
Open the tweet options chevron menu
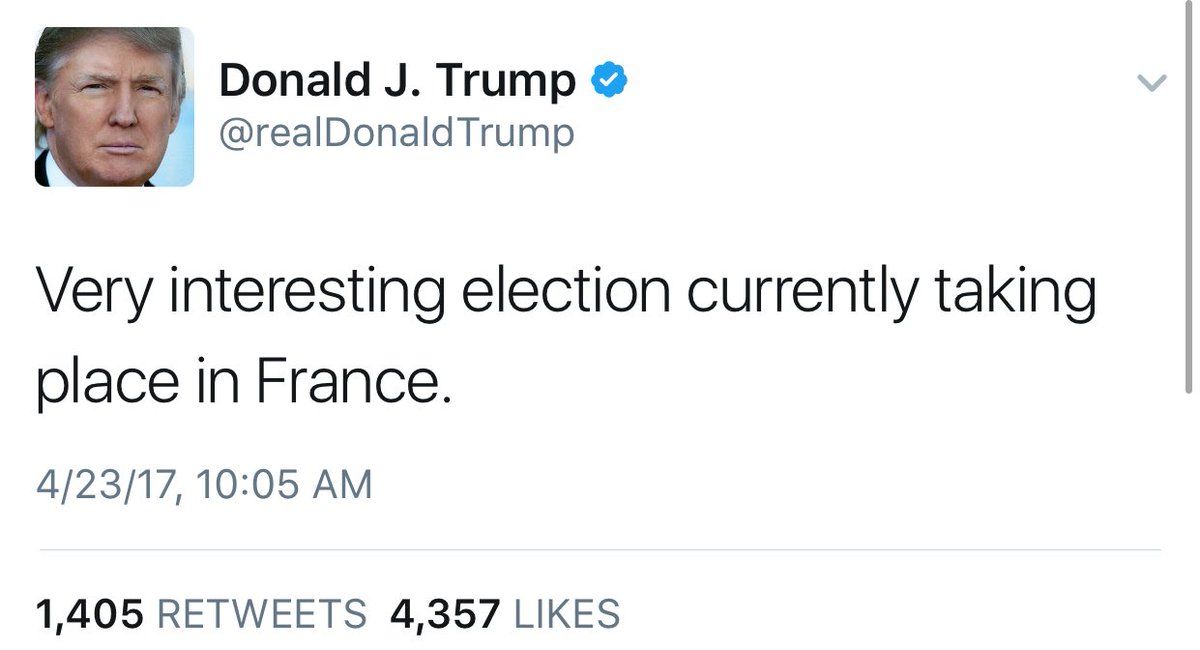coord(1153,83)
